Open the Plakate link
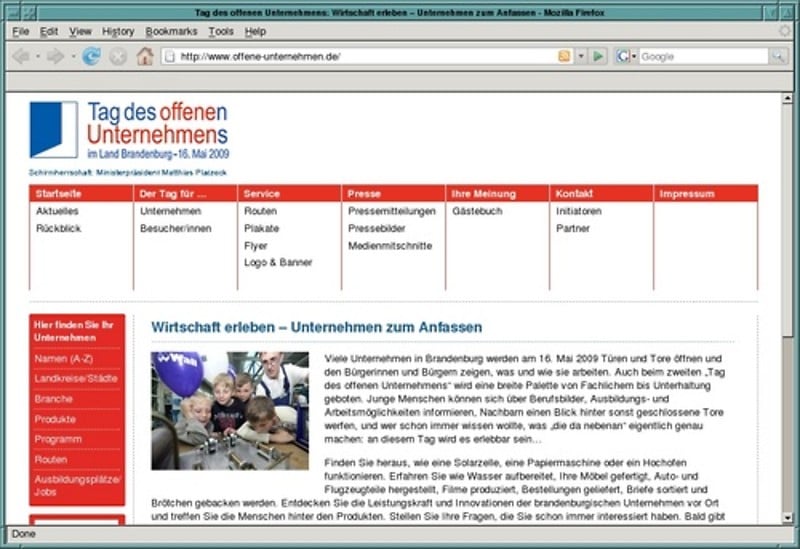Screen dimensions: 800x549 (x=261, y=229)
